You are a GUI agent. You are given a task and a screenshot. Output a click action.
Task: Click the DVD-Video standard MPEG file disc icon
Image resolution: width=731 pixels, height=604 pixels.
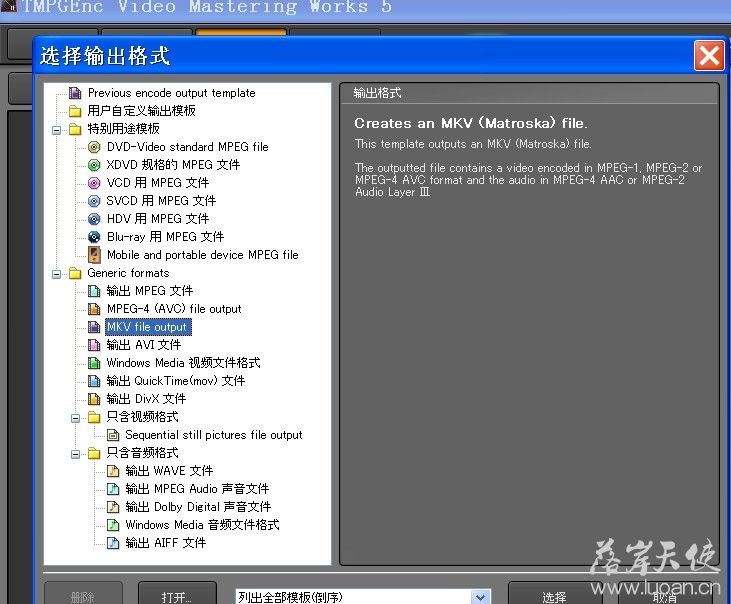click(x=94, y=147)
